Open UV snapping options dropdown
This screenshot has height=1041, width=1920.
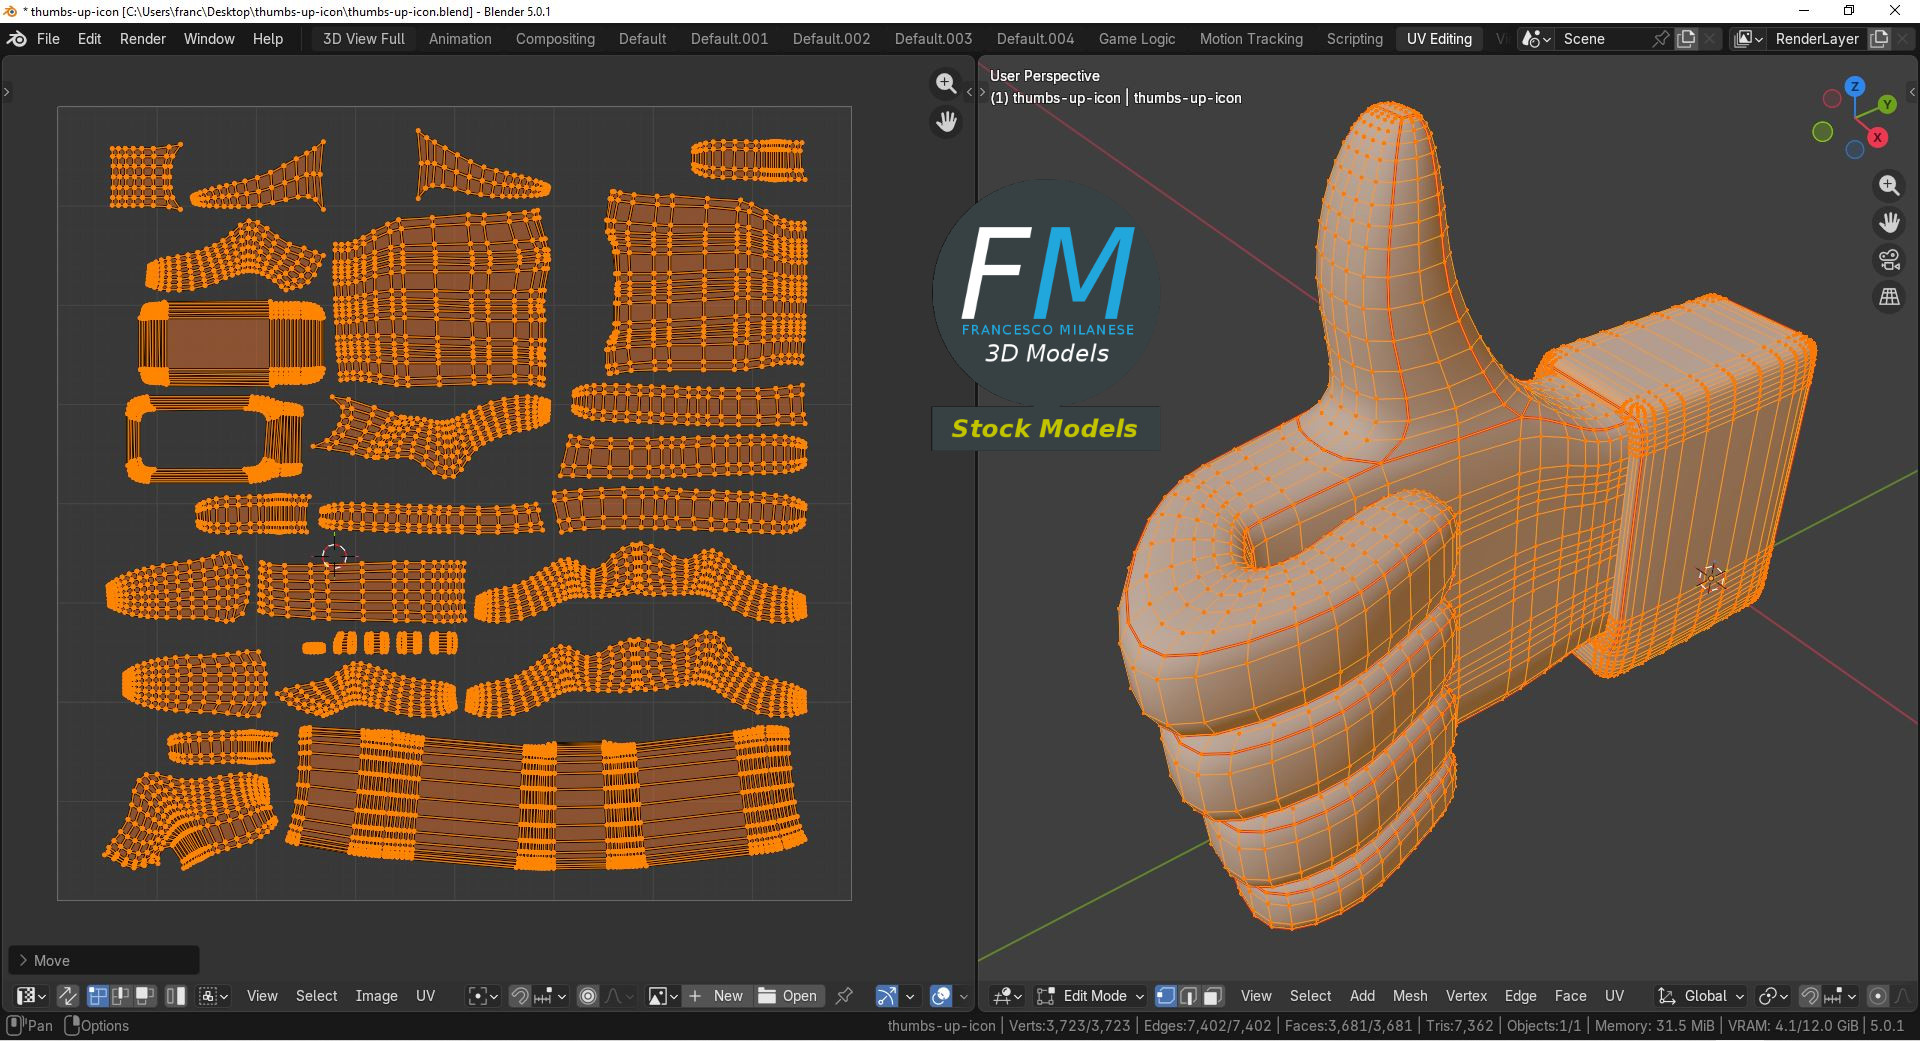point(550,996)
